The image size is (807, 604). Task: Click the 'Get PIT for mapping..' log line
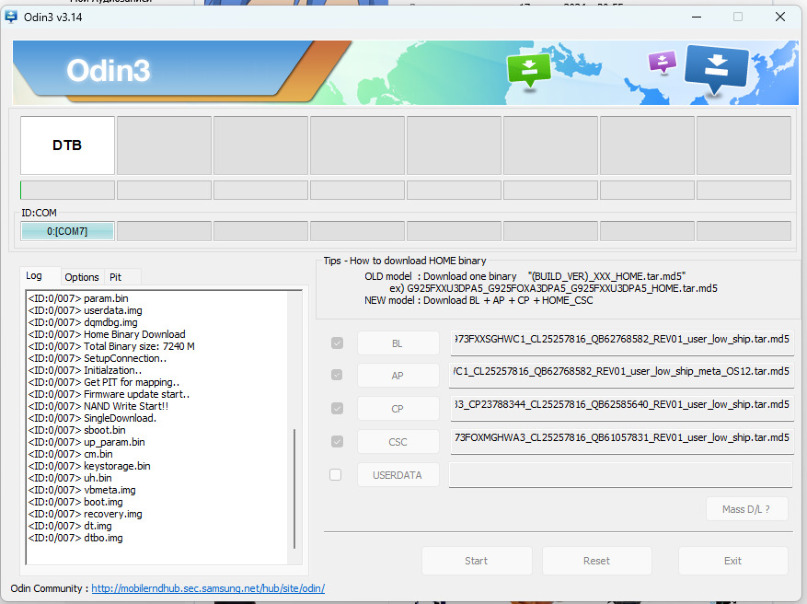click(x=103, y=382)
